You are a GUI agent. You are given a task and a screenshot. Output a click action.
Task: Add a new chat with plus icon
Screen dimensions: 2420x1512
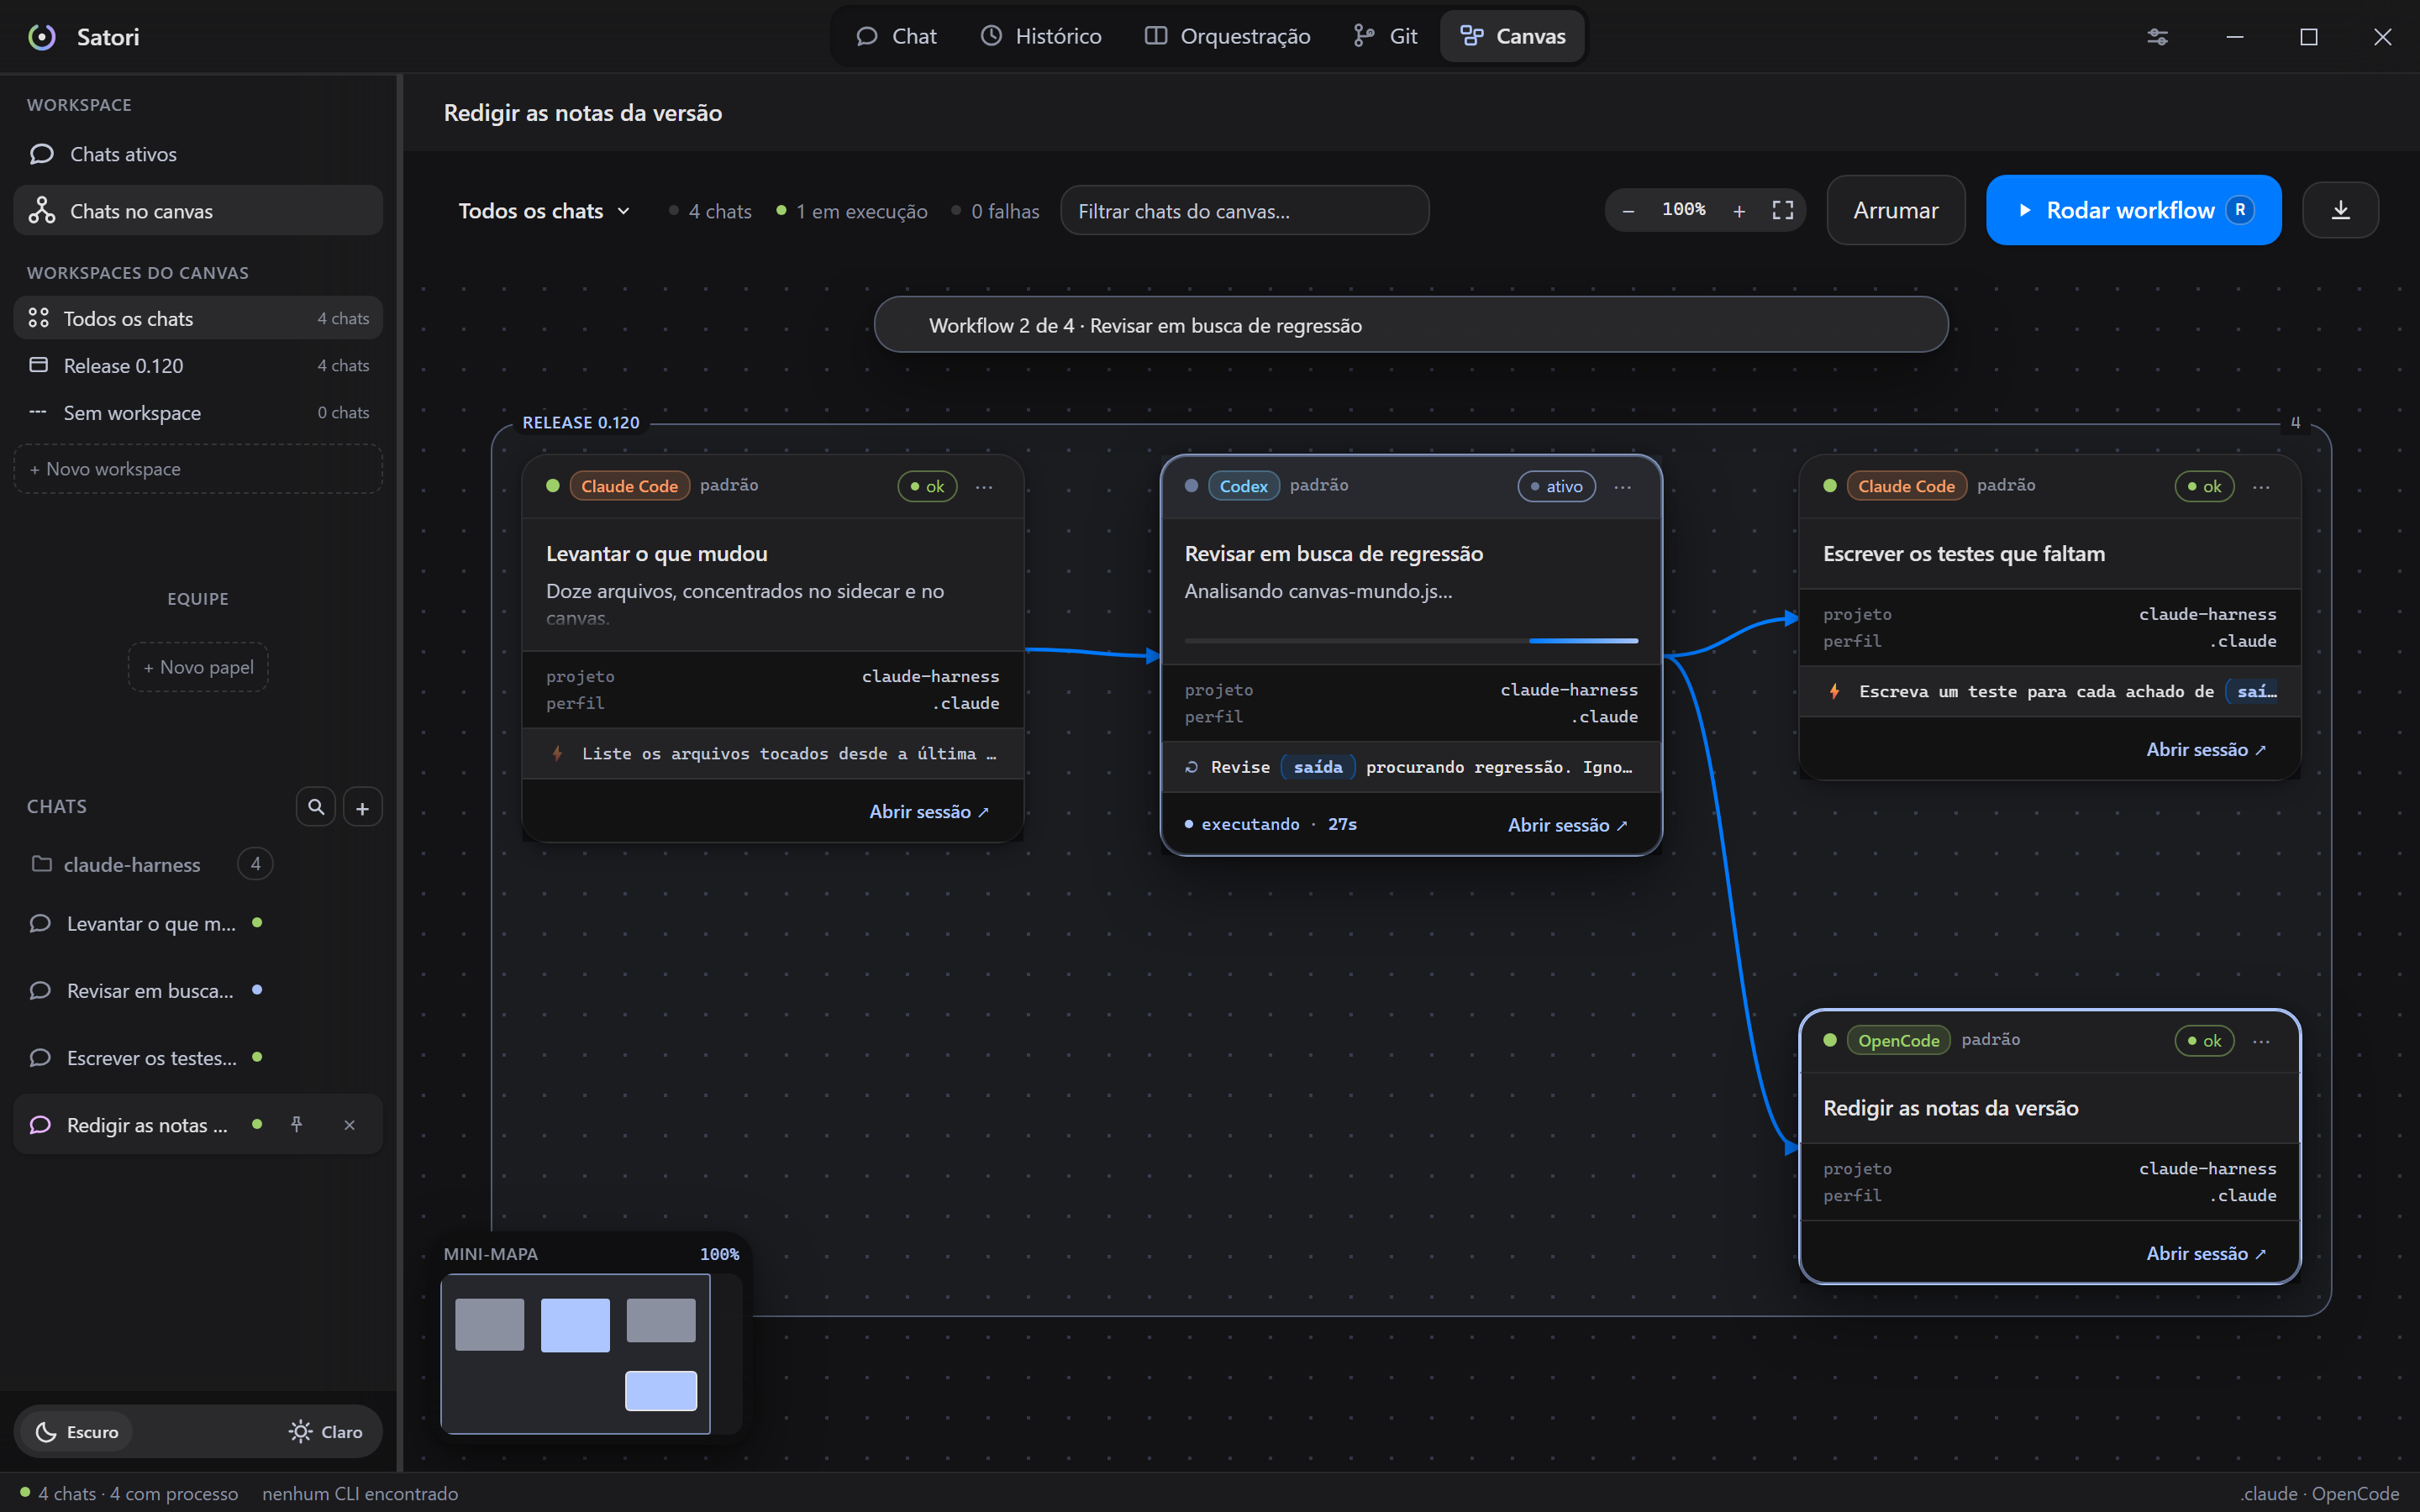(x=363, y=807)
